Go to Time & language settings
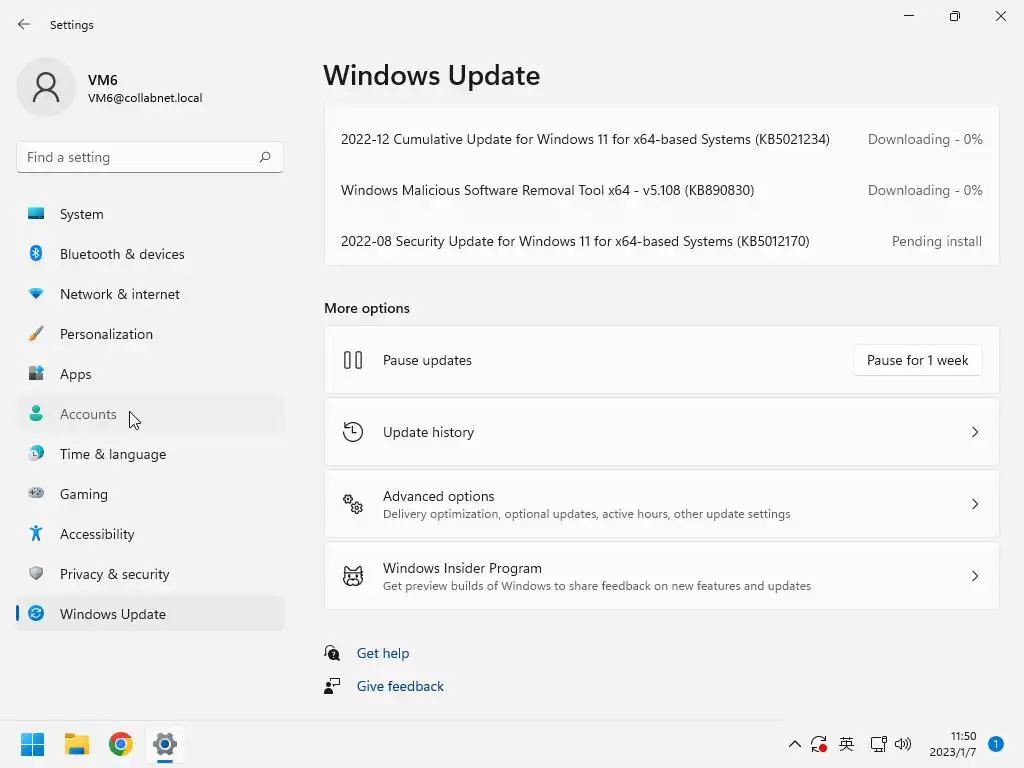Viewport: 1024px width, 768px height. pyautogui.click(x=113, y=454)
